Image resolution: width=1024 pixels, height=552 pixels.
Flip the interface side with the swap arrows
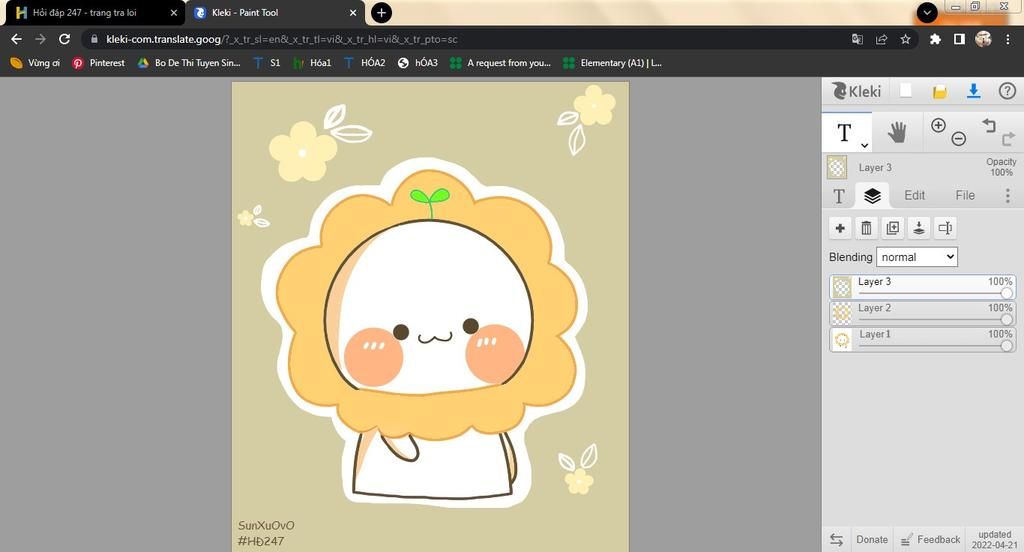coord(837,539)
